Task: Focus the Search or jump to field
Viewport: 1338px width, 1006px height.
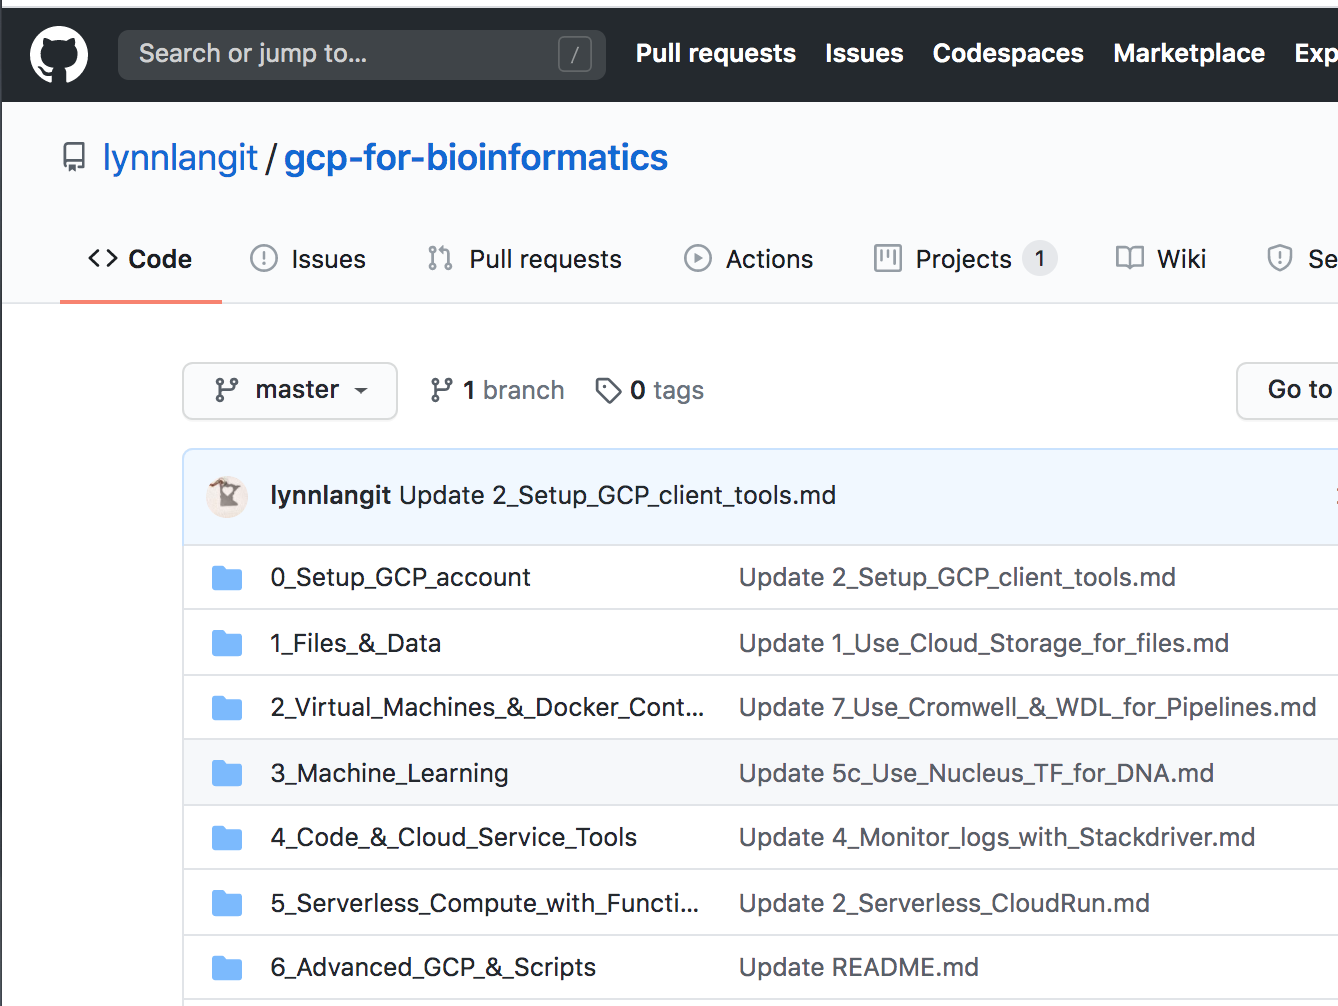Action: (361, 54)
